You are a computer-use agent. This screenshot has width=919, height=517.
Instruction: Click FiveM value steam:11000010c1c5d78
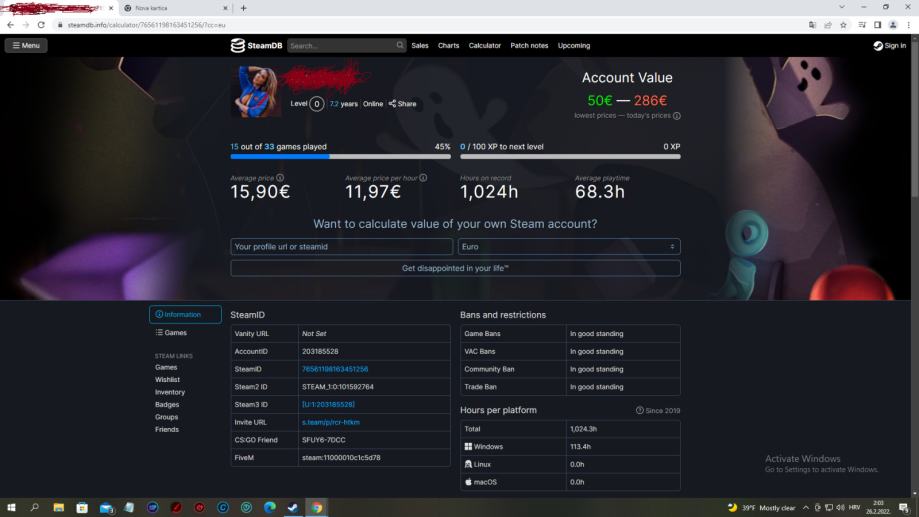tap(341, 457)
